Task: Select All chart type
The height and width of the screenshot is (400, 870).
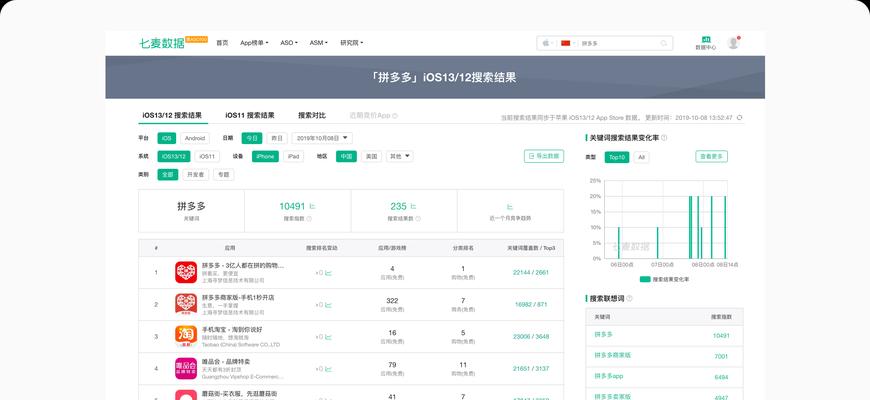Action: [641, 157]
